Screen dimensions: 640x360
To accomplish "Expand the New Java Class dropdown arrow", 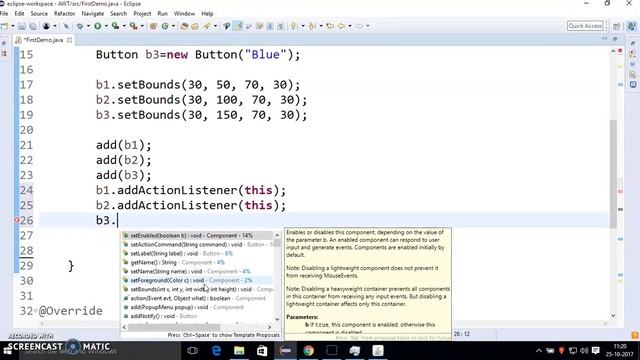I will pos(173,26).
